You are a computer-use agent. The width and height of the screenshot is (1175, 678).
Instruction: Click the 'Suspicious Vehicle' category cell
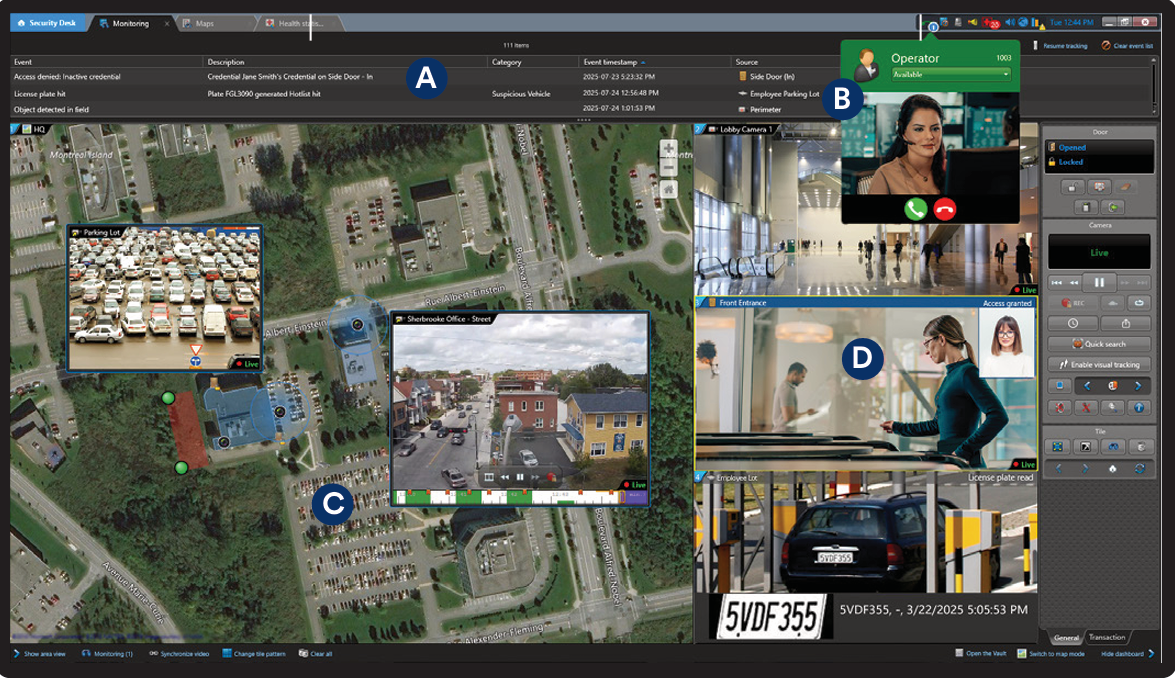tap(521, 94)
